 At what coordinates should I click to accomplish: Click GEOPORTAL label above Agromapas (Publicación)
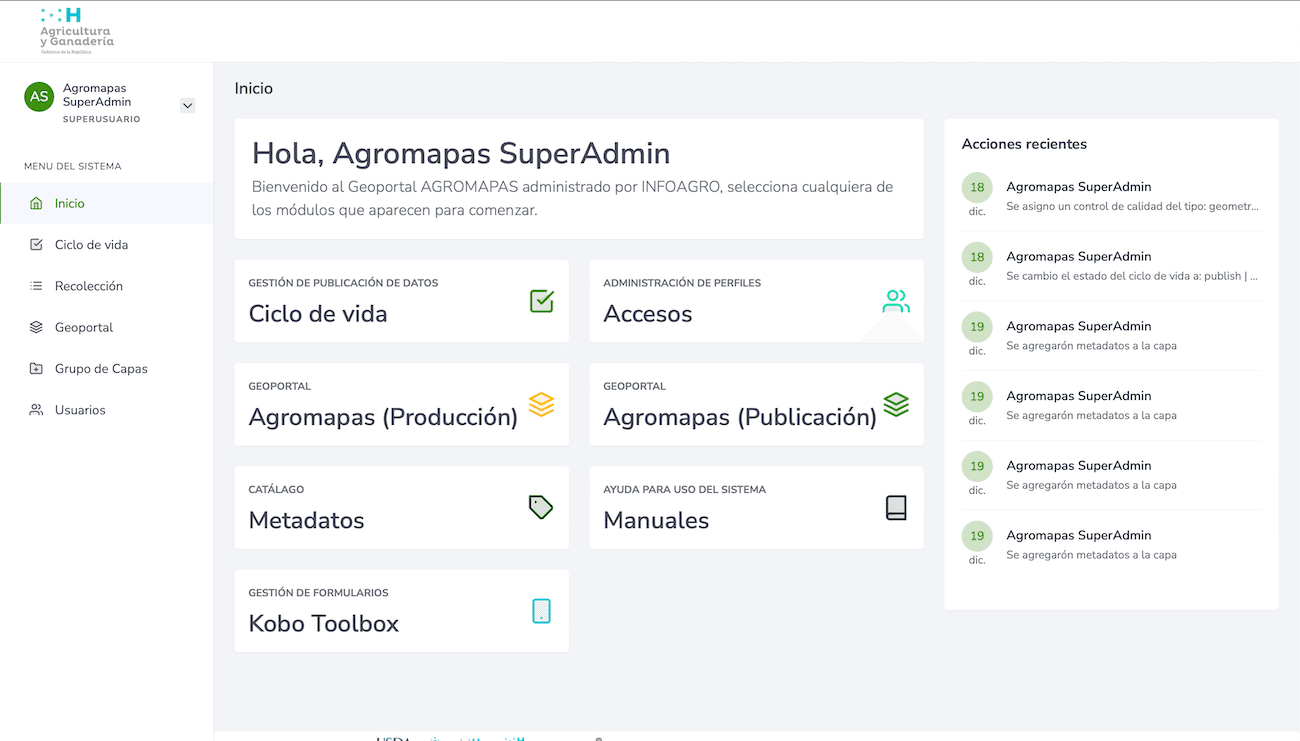coord(635,386)
